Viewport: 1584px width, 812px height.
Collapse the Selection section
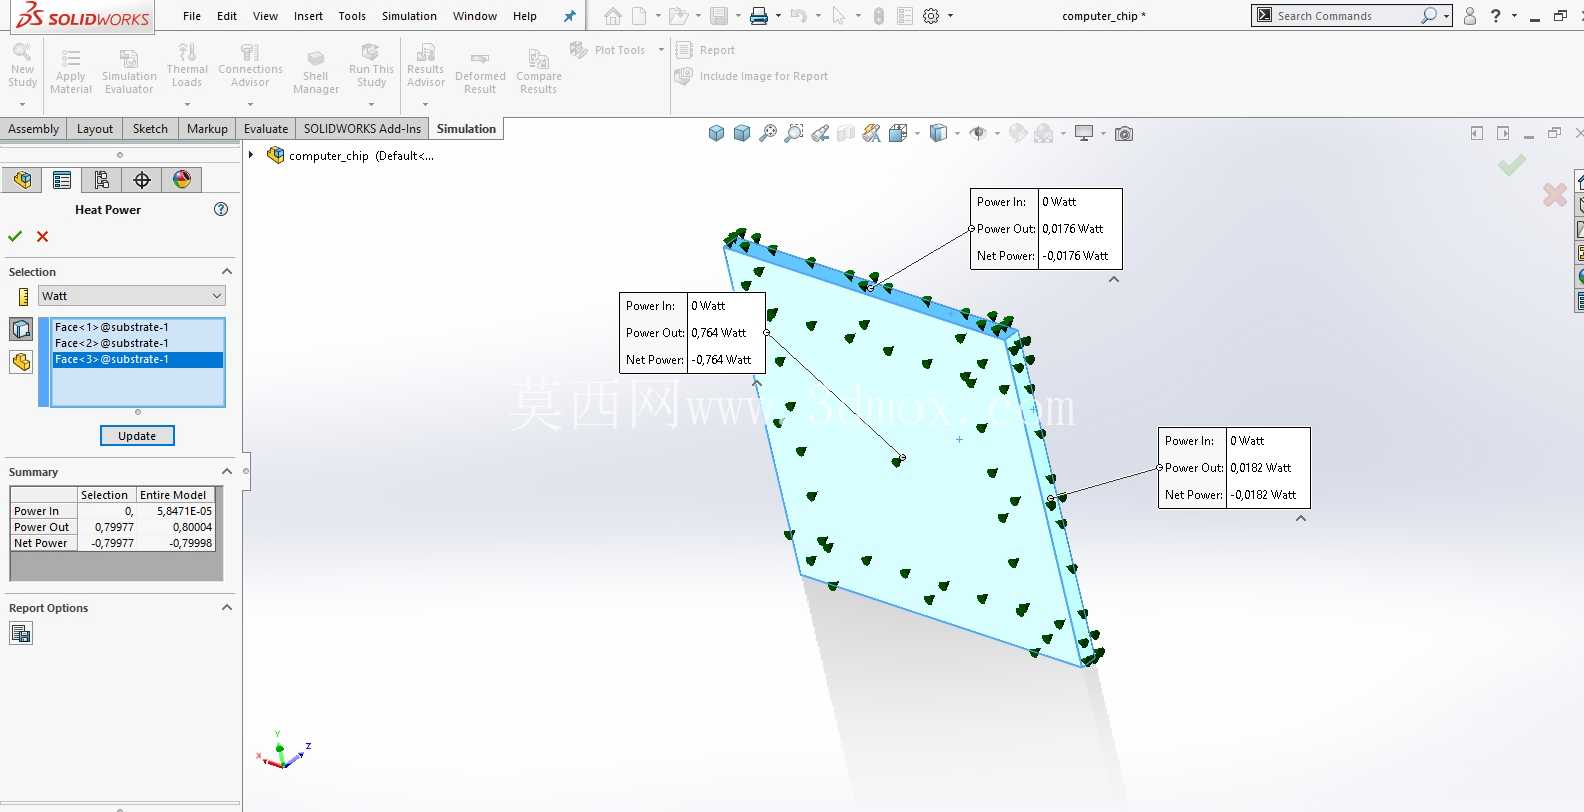226,272
